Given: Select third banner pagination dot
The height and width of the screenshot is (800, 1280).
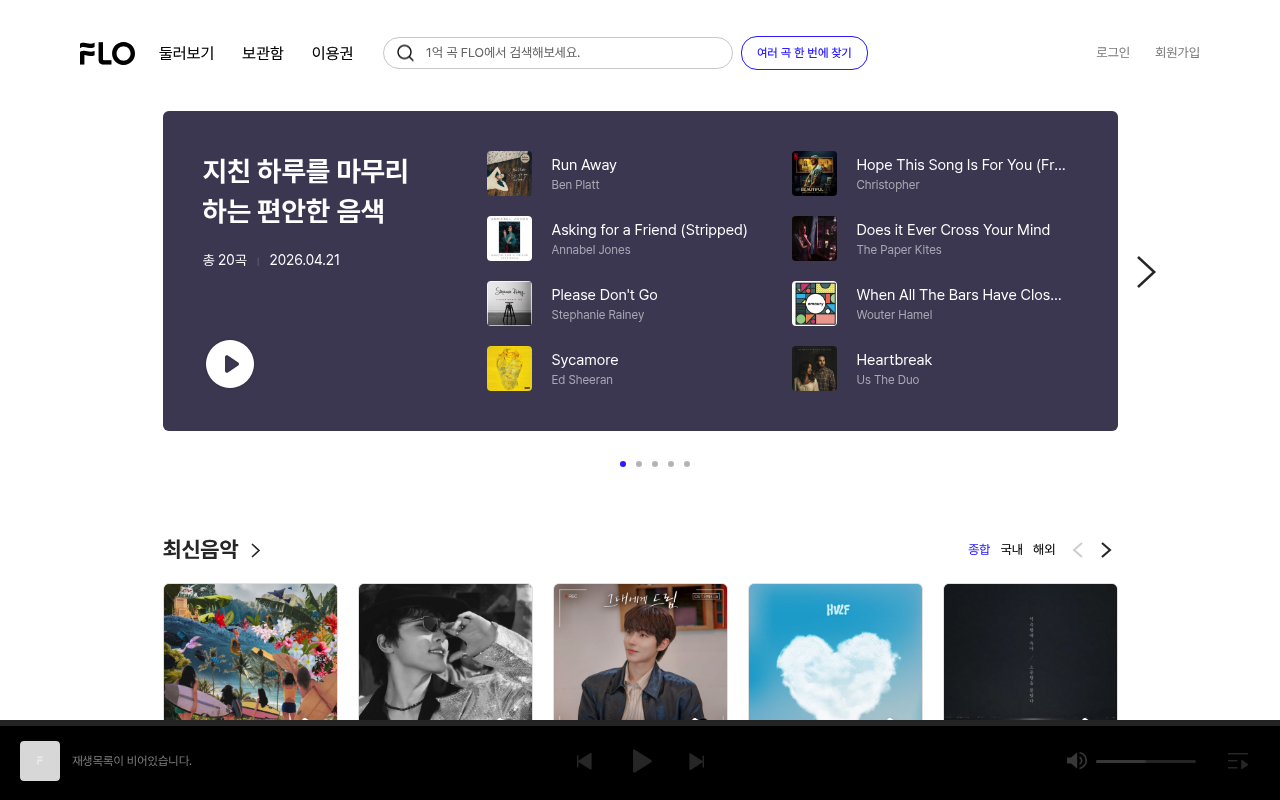Looking at the screenshot, I should point(655,464).
